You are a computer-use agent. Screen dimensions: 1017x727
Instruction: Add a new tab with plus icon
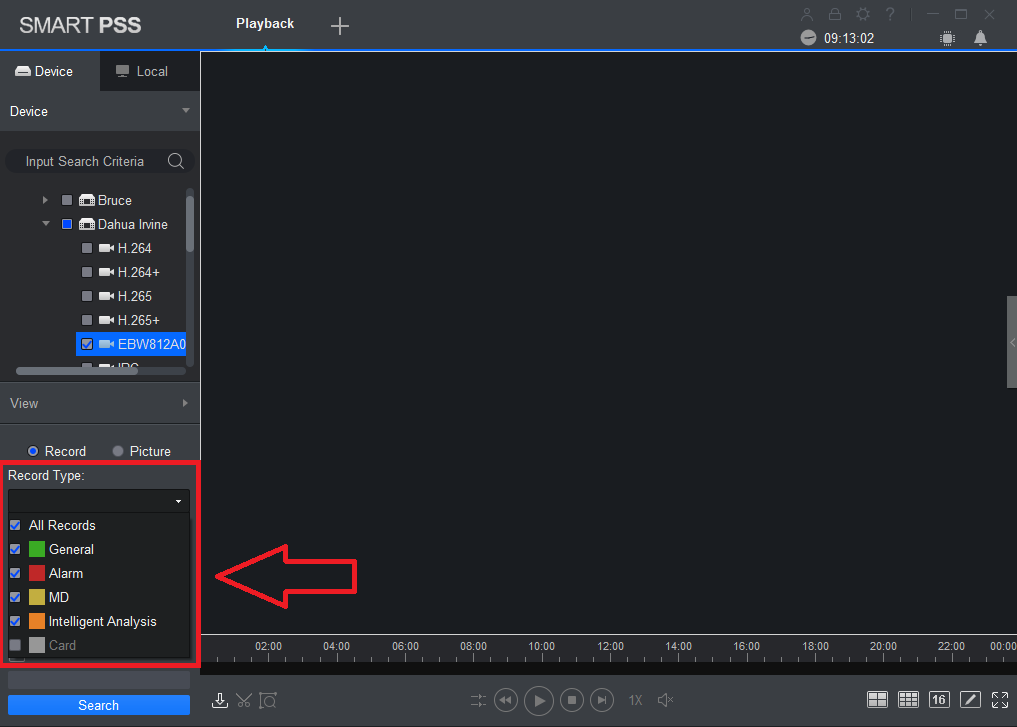[340, 26]
